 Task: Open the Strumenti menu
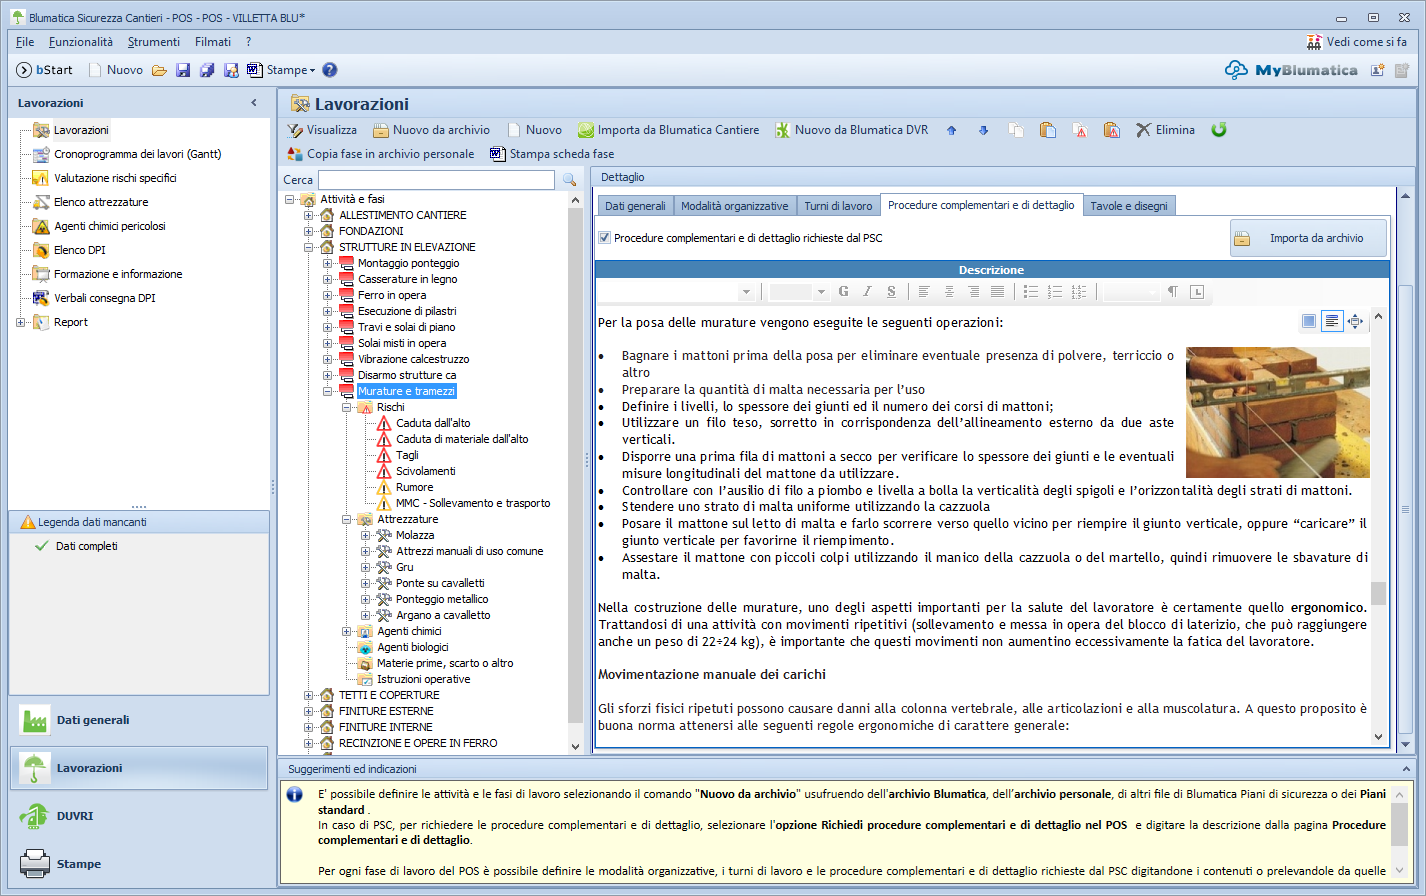pyautogui.click(x=153, y=42)
